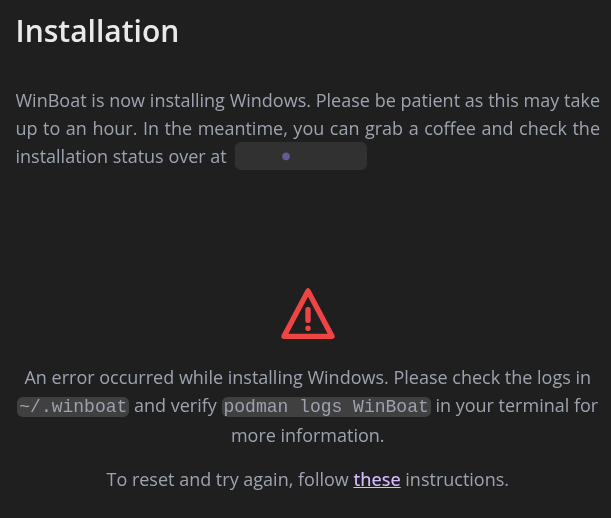Click the "podman logs WinBoat" command snippet
This screenshot has height=518, width=611.
(x=326, y=407)
